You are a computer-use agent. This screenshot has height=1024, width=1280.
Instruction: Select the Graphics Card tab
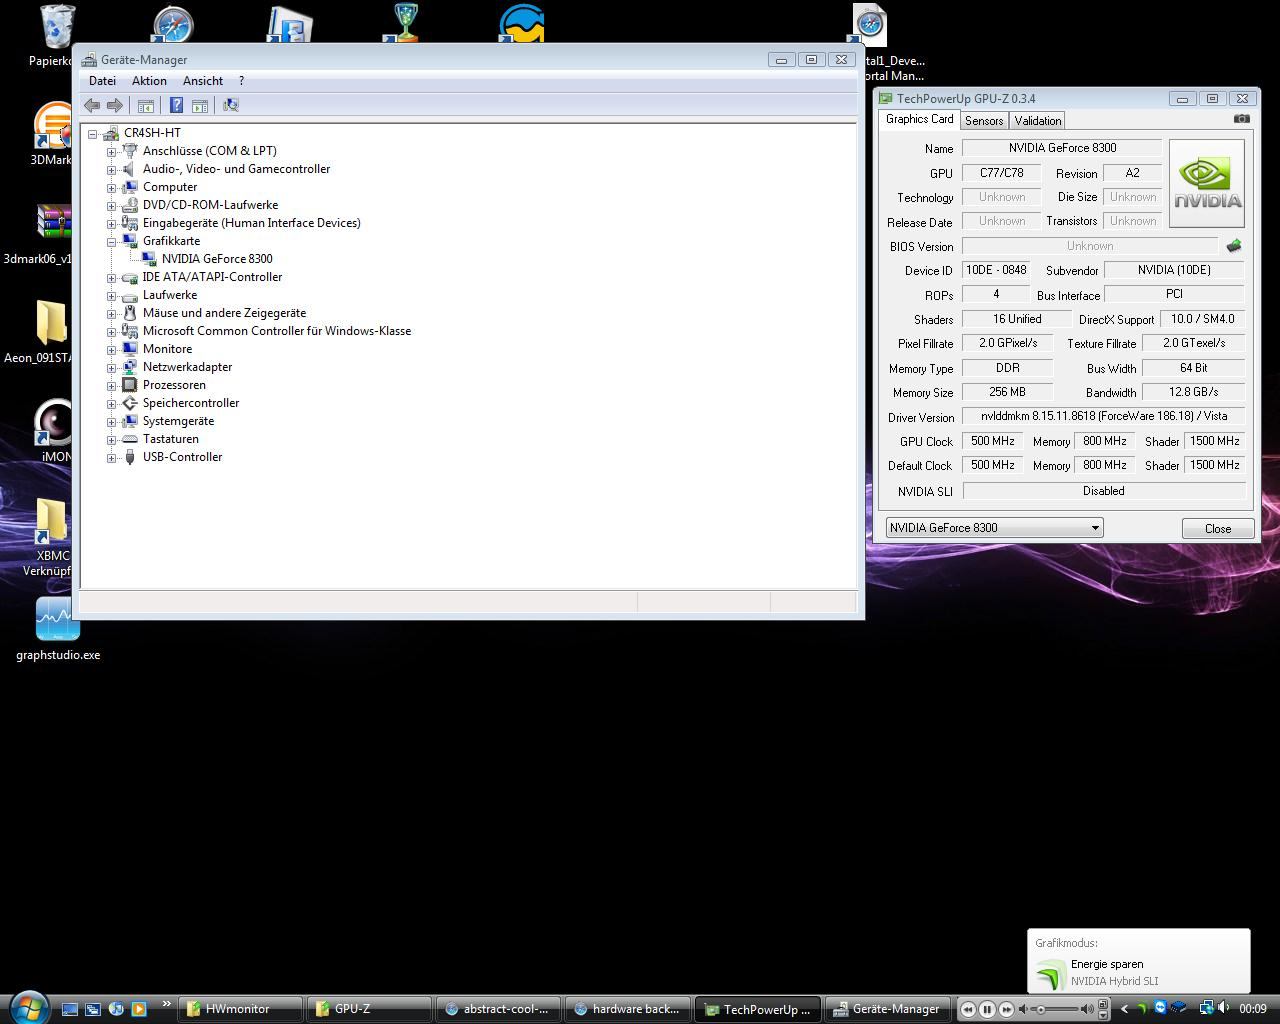click(x=919, y=119)
